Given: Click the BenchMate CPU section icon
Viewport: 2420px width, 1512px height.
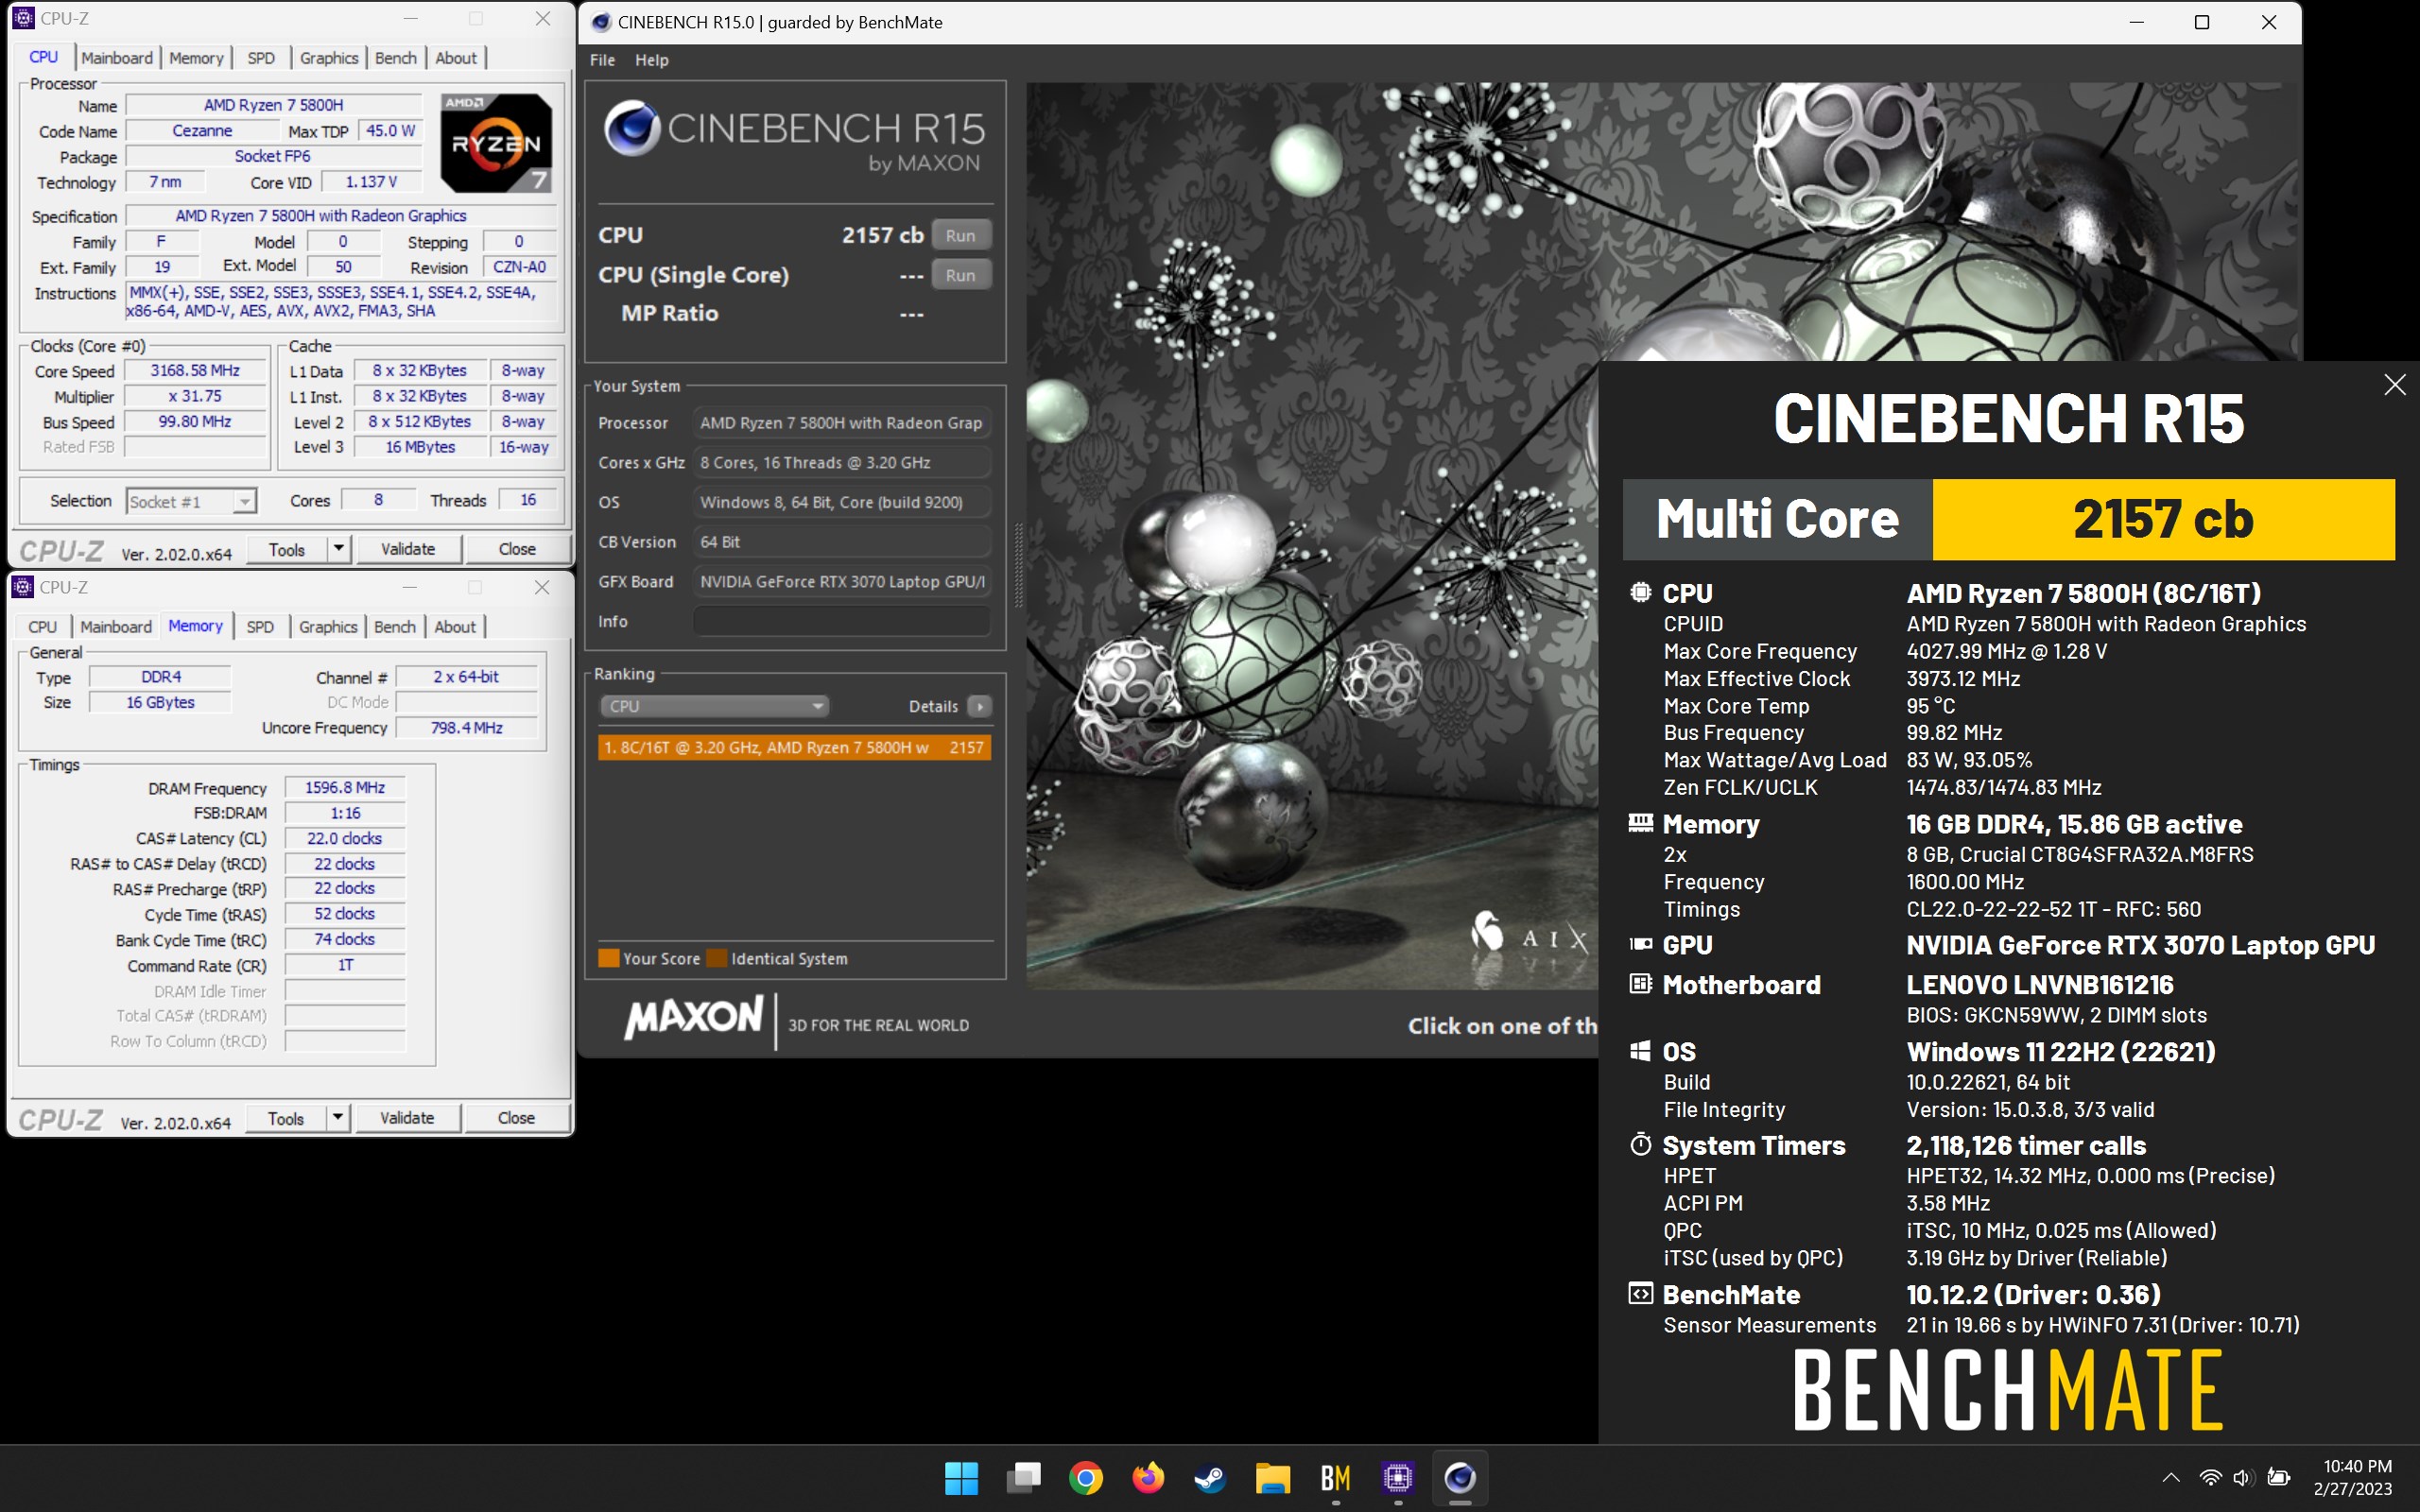Looking at the screenshot, I should [x=1640, y=592].
